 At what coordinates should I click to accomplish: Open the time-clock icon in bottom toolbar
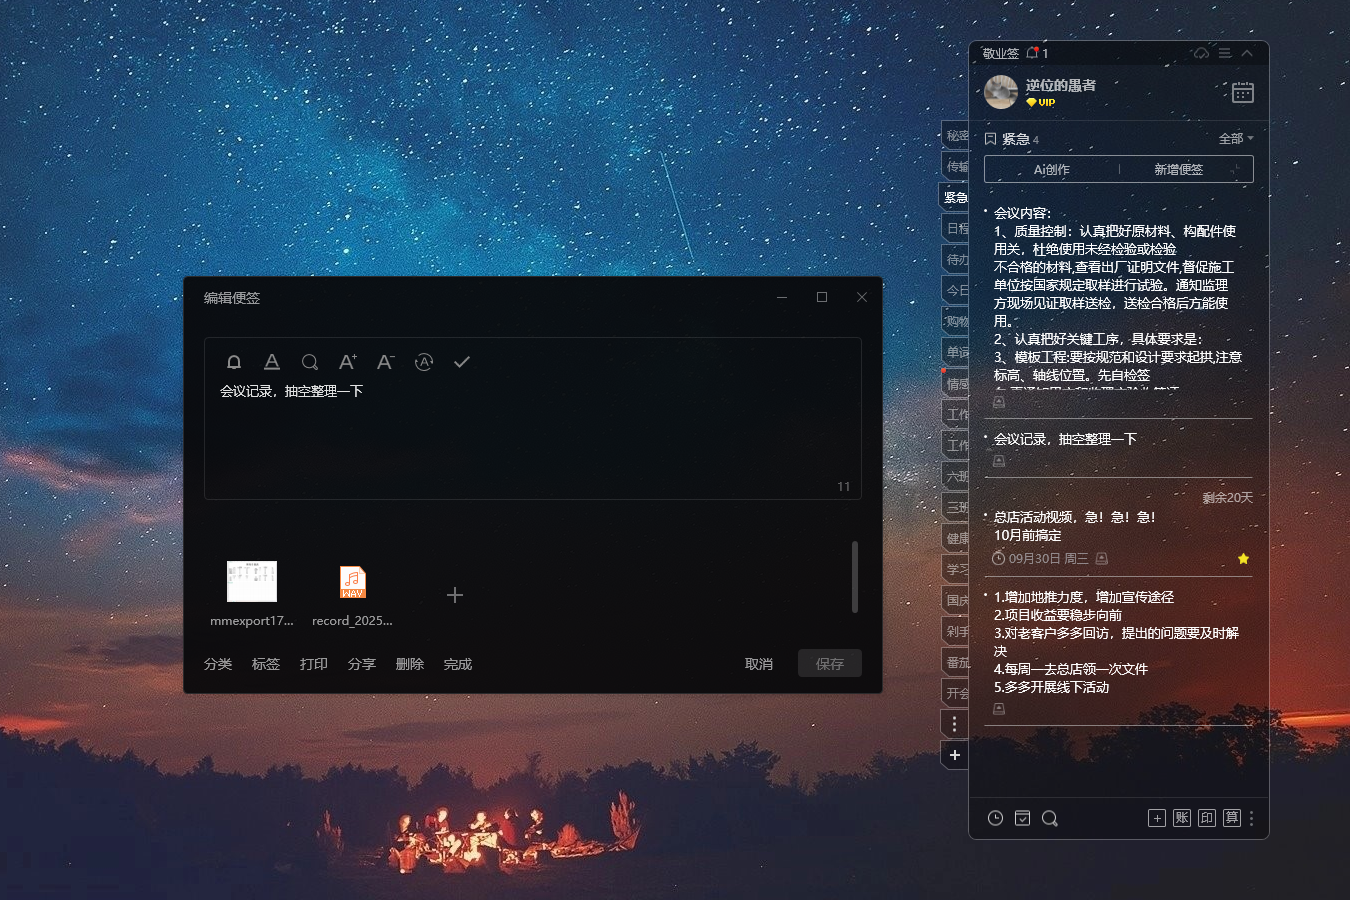click(995, 818)
